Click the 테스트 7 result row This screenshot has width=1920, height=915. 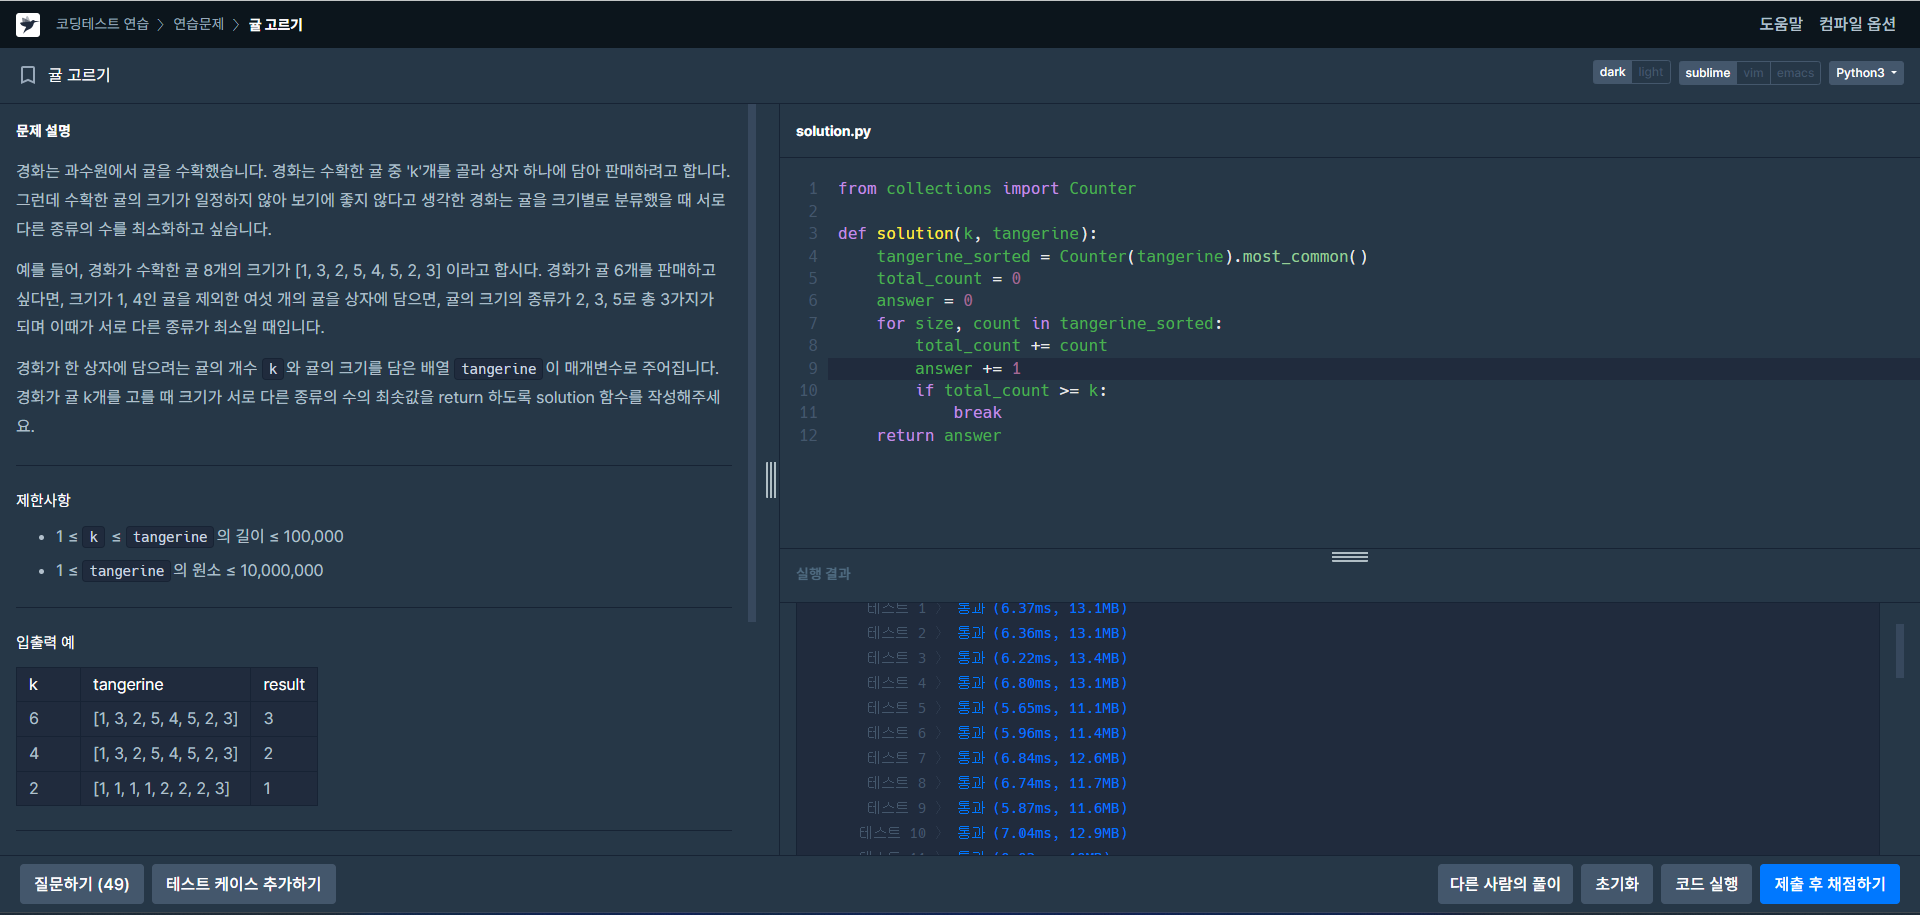tap(996, 758)
